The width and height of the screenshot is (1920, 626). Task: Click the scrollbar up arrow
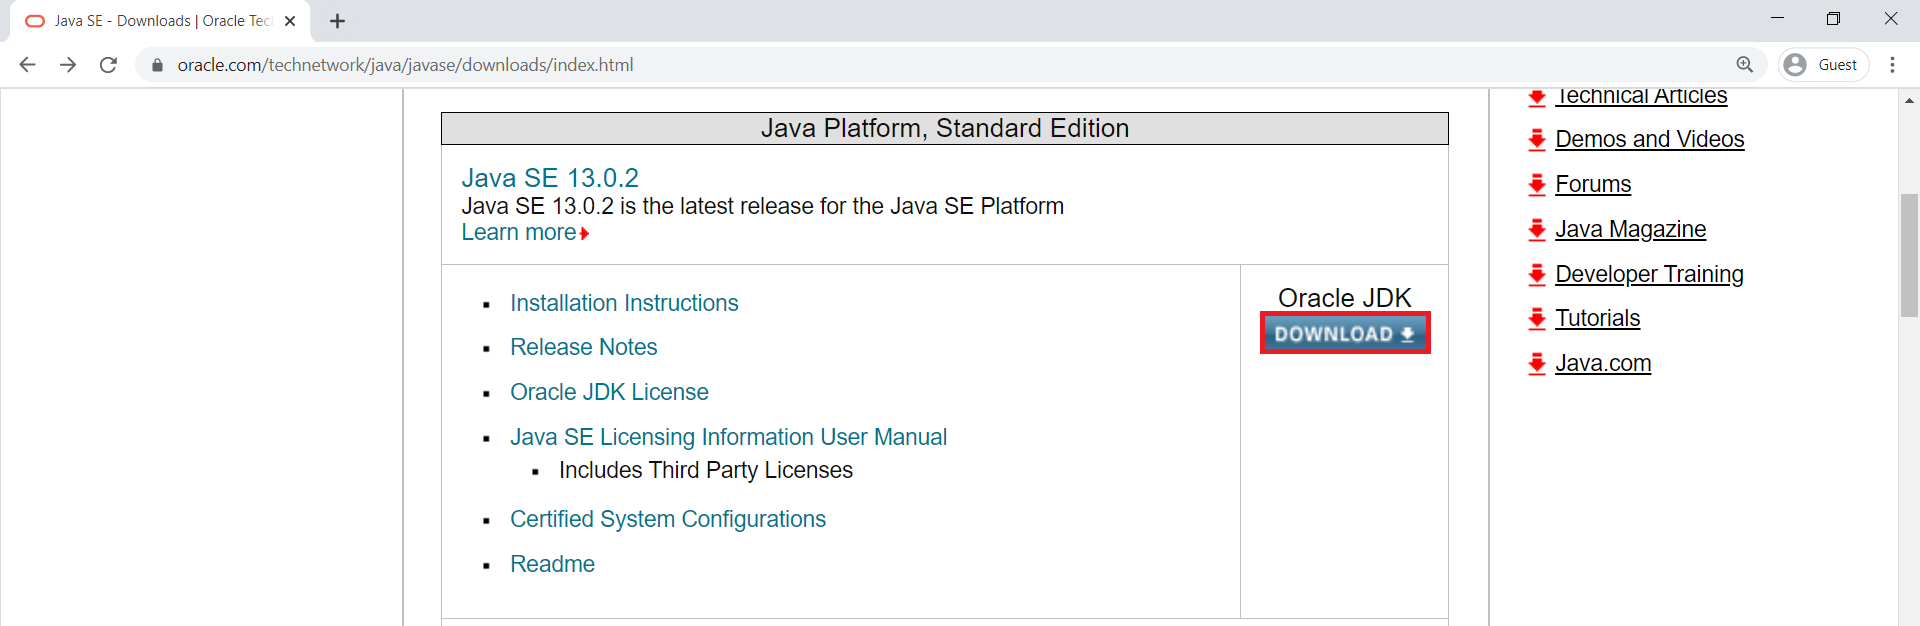(1909, 100)
